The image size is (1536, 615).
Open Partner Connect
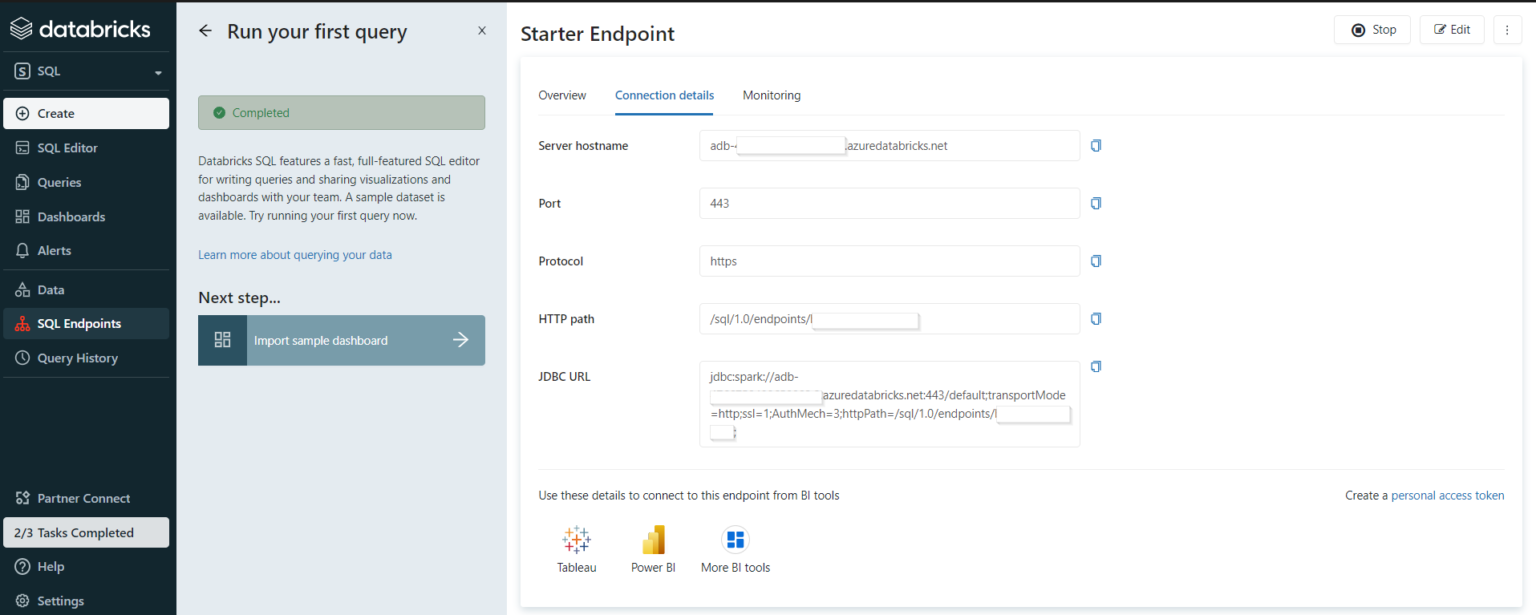(x=86, y=498)
